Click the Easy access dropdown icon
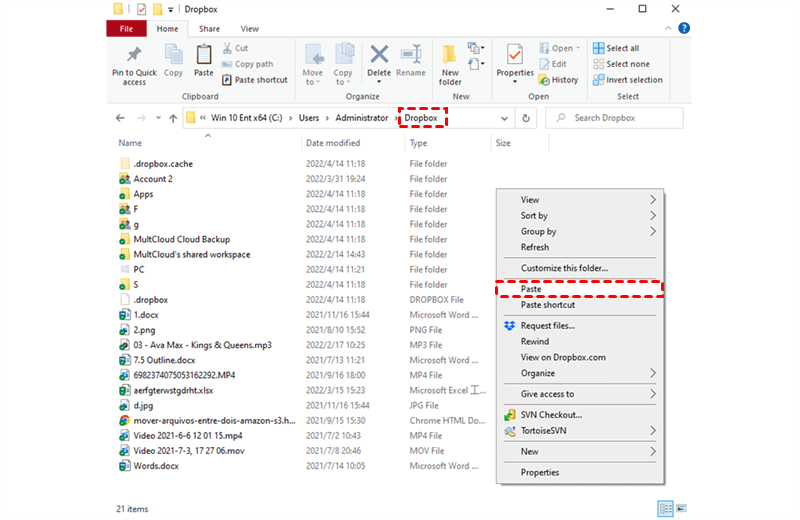 [x=476, y=64]
